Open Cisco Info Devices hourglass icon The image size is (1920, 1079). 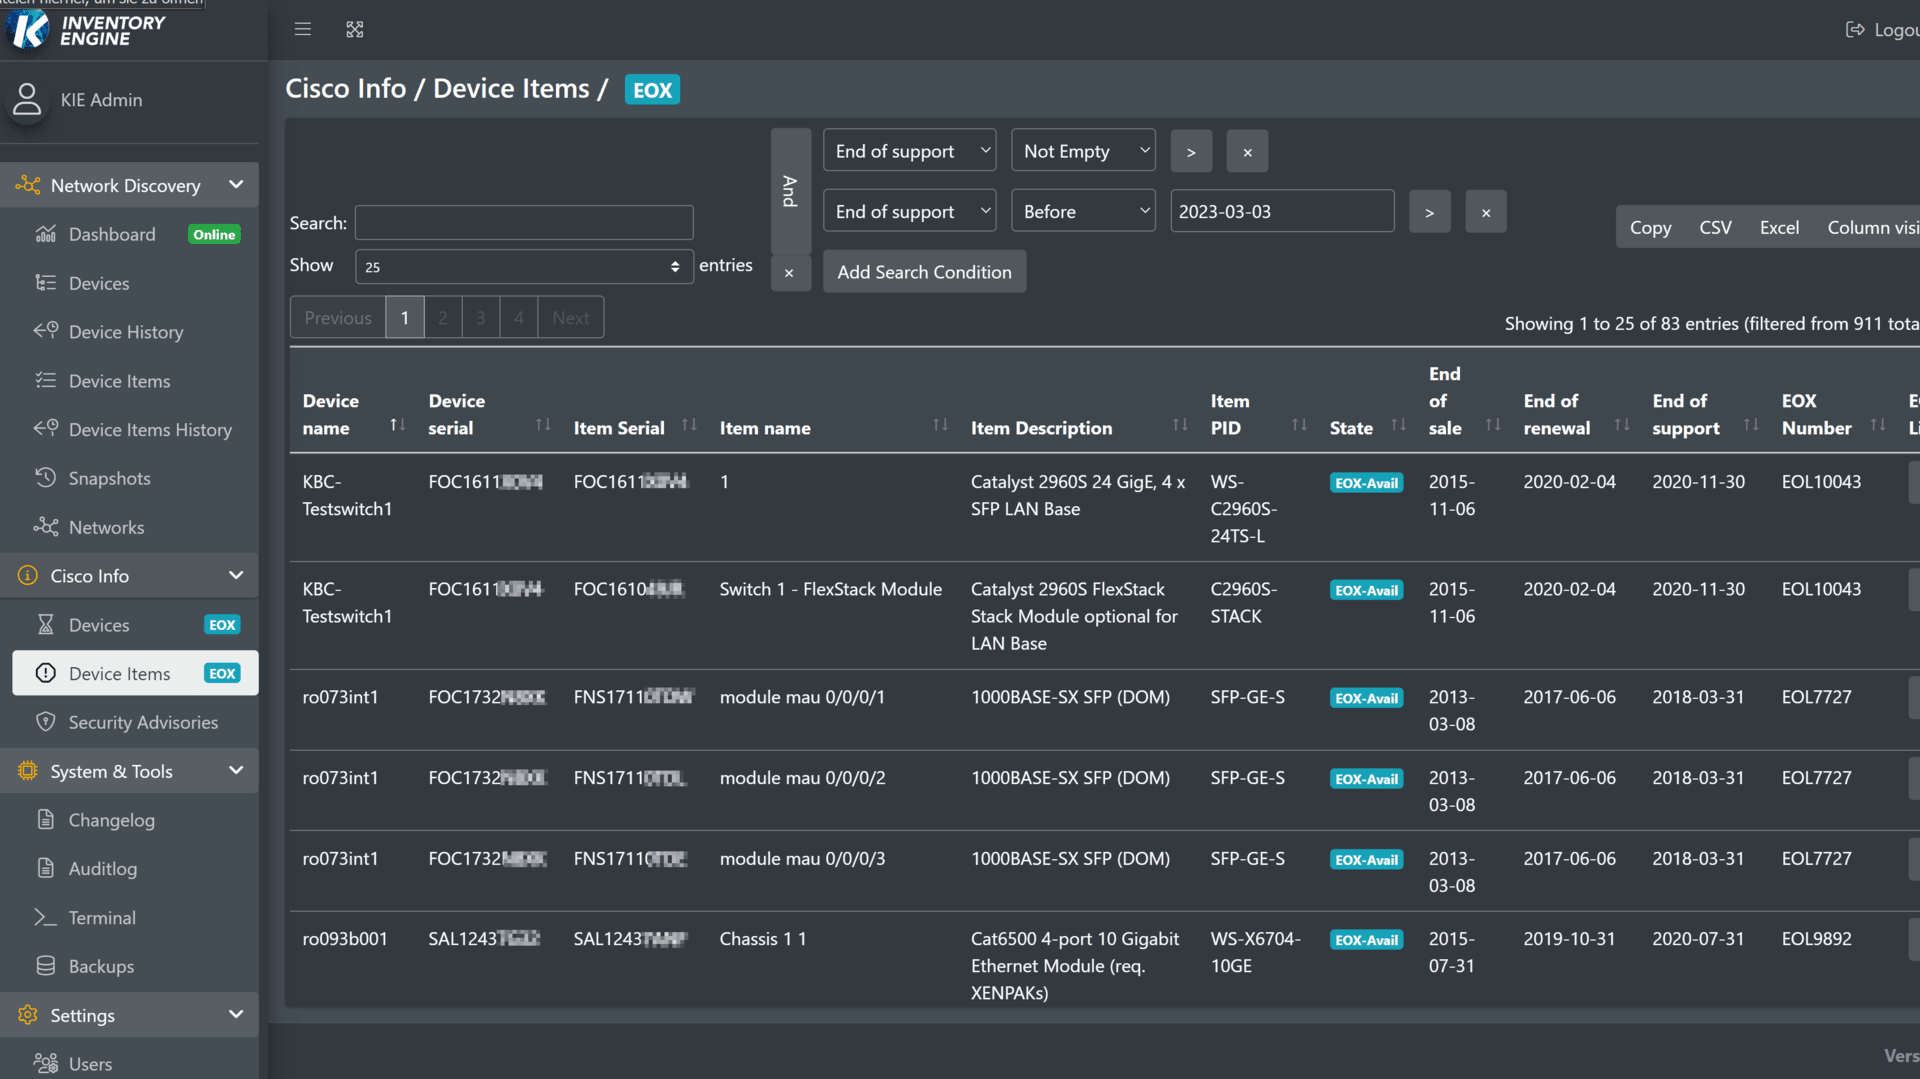[46, 625]
